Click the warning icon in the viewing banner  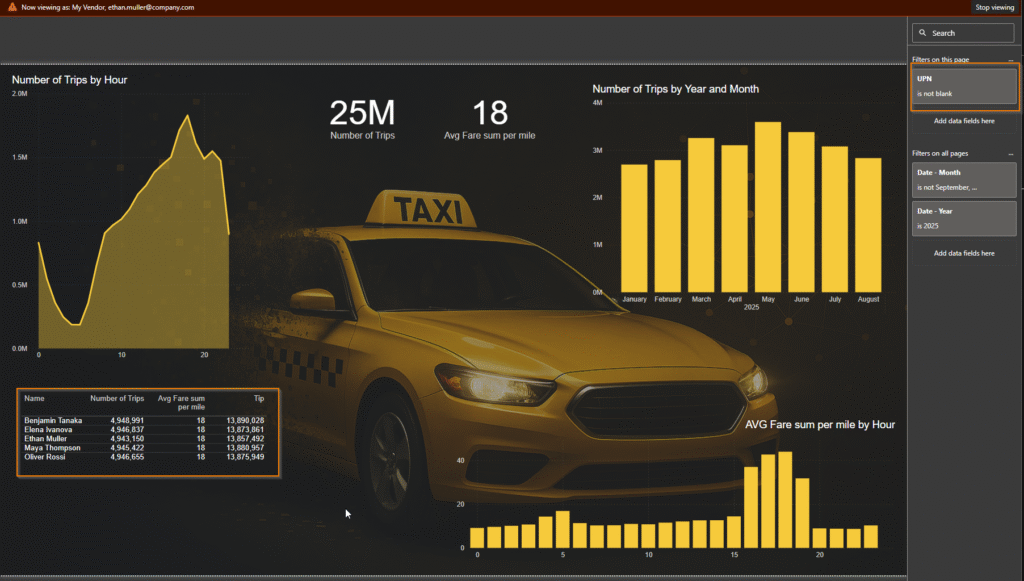[11, 7]
